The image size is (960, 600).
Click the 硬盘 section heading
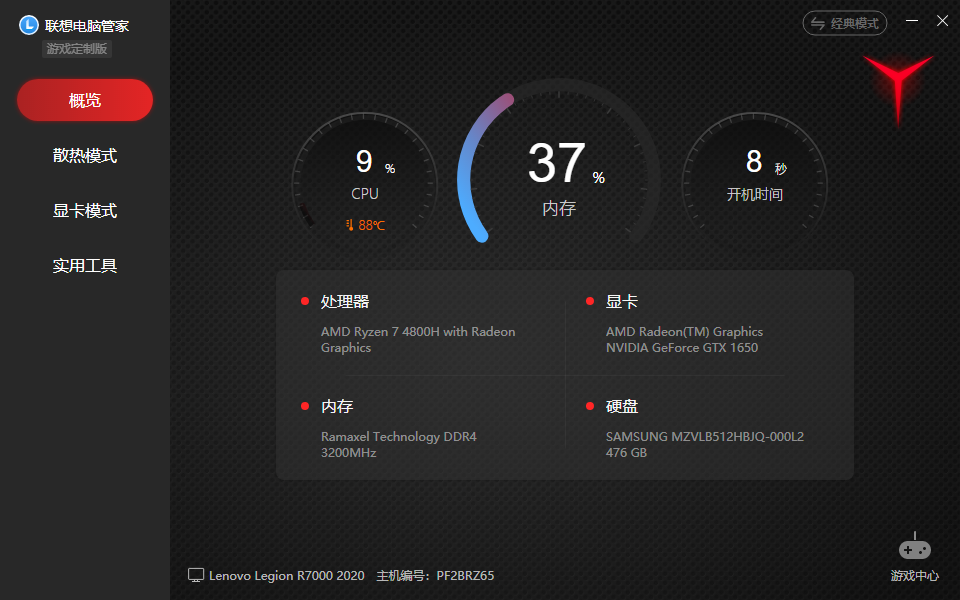[621, 406]
